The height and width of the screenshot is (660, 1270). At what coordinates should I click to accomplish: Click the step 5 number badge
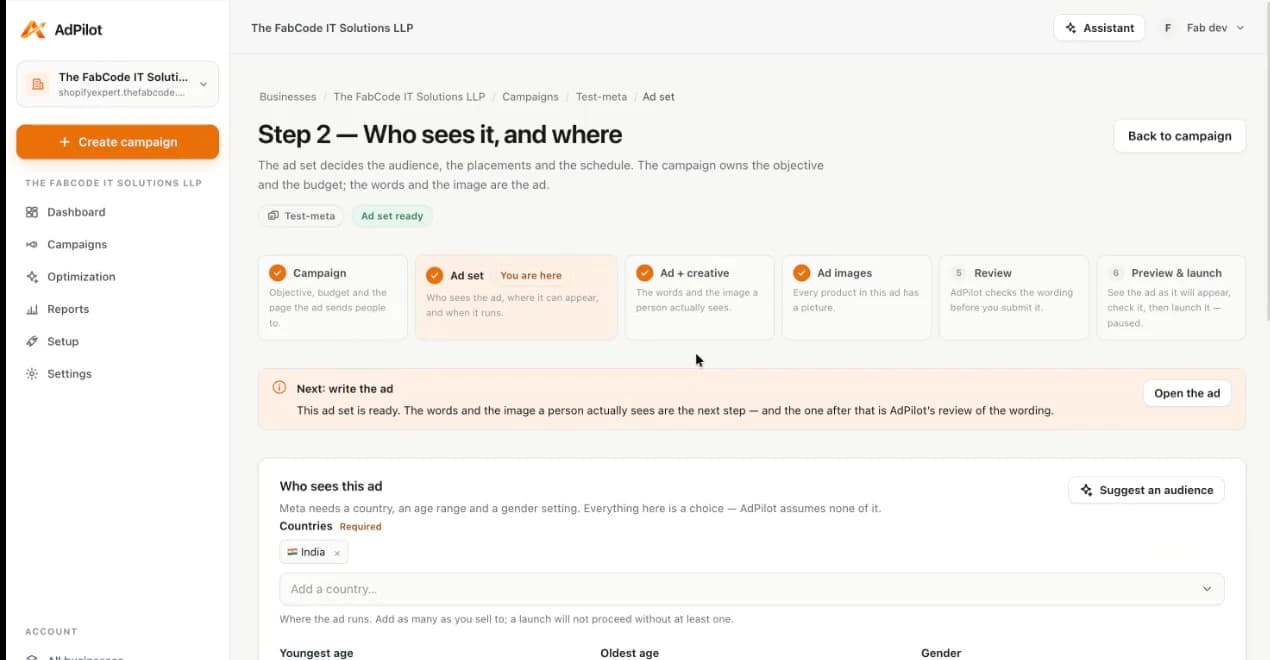click(x=958, y=273)
